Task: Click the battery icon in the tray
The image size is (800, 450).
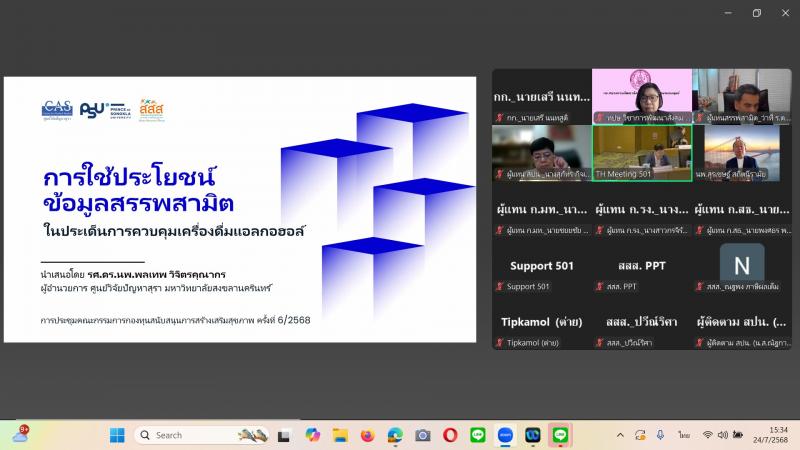Action: click(738, 435)
